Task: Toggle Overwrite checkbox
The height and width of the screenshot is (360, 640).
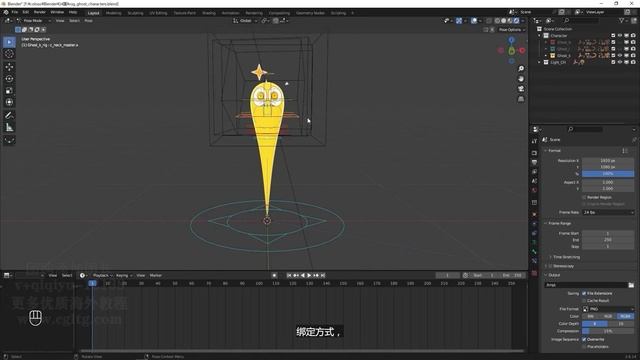Action: [x=584, y=339]
